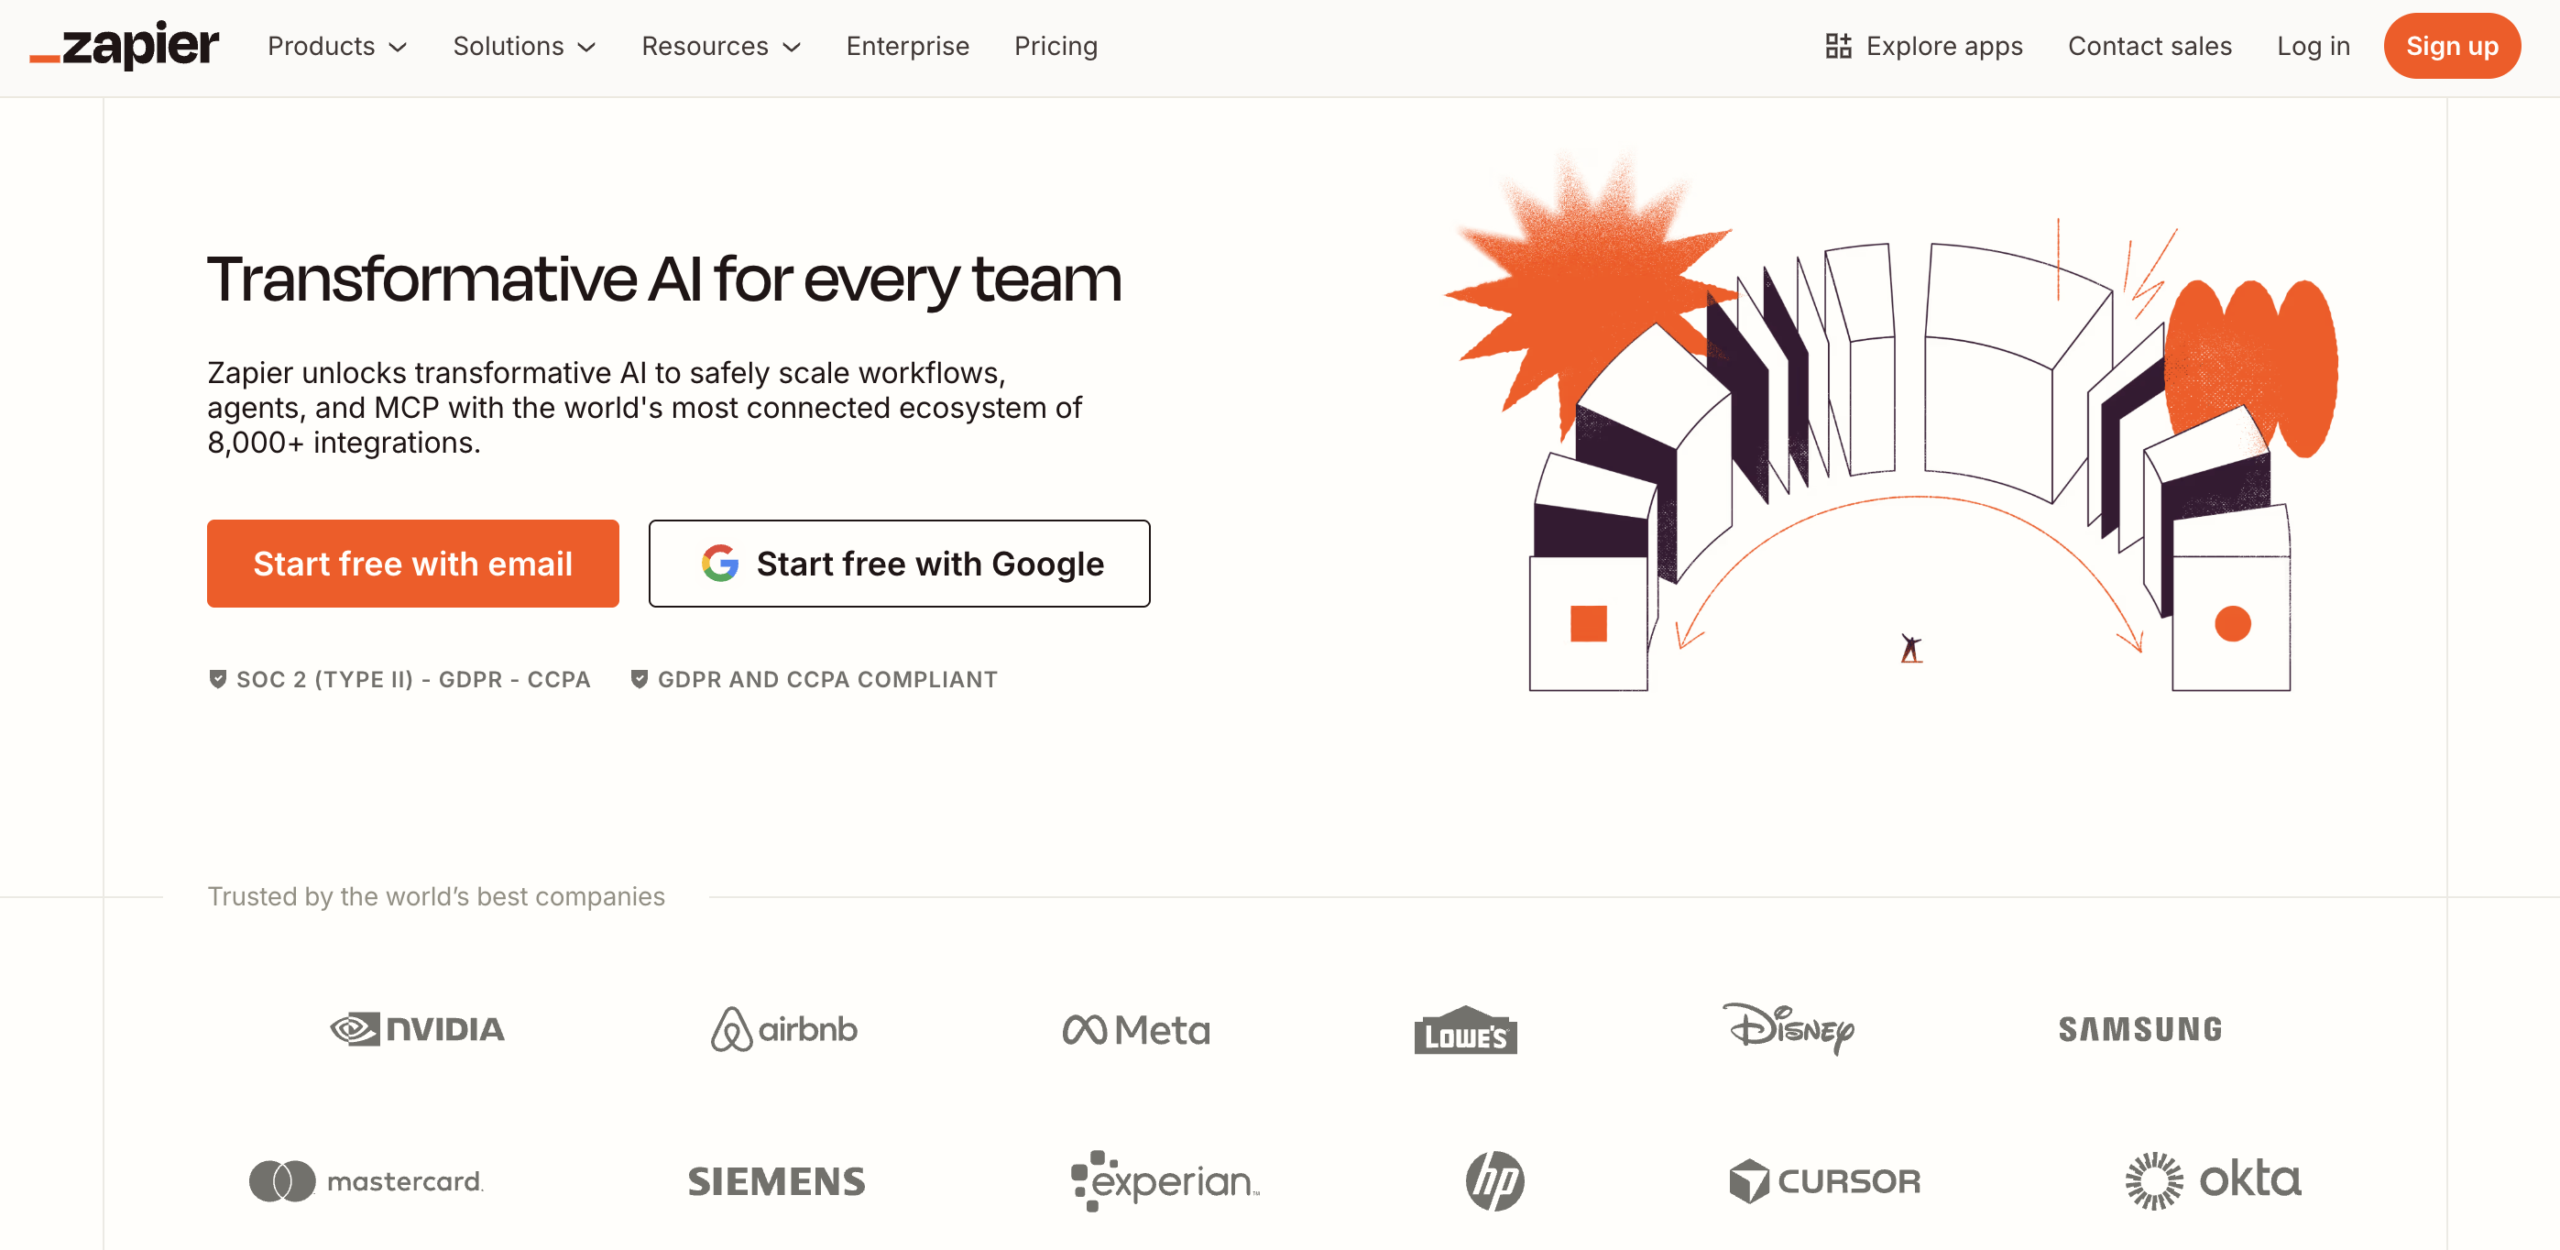Open Explore apps via the grid icon
The width and height of the screenshot is (2560, 1250).
click(1840, 45)
